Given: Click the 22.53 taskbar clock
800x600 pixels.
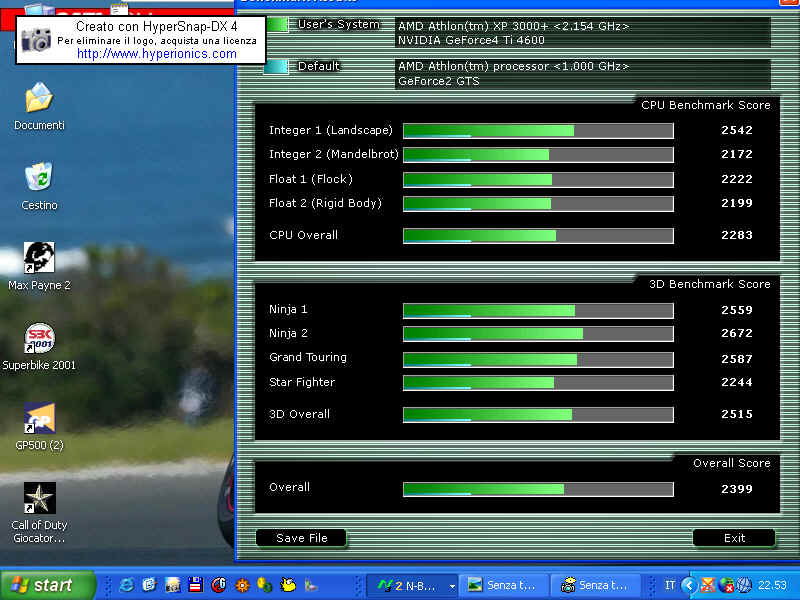Looking at the screenshot, I should (x=772, y=585).
